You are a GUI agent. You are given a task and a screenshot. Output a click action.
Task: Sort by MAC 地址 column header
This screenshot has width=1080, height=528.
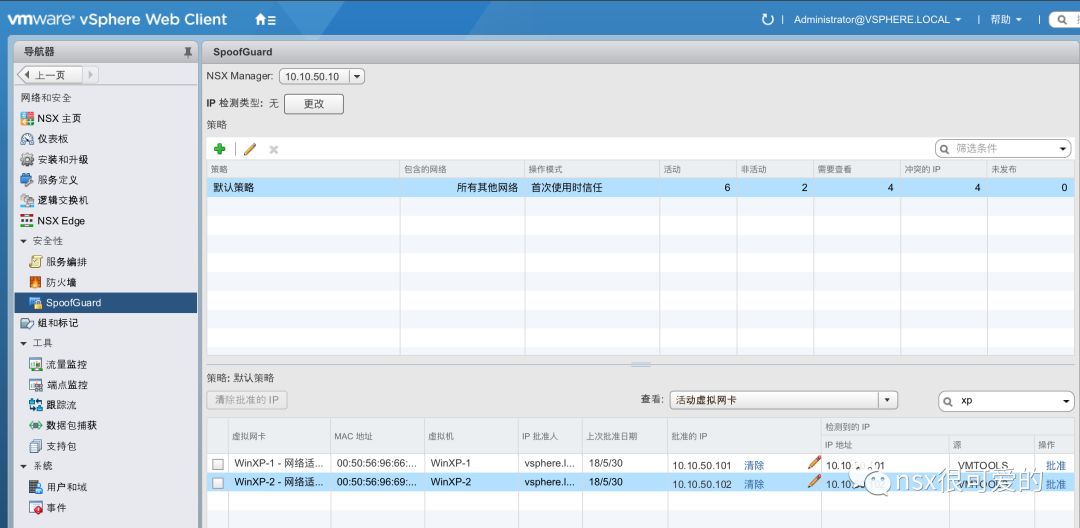click(x=377, y=436)
